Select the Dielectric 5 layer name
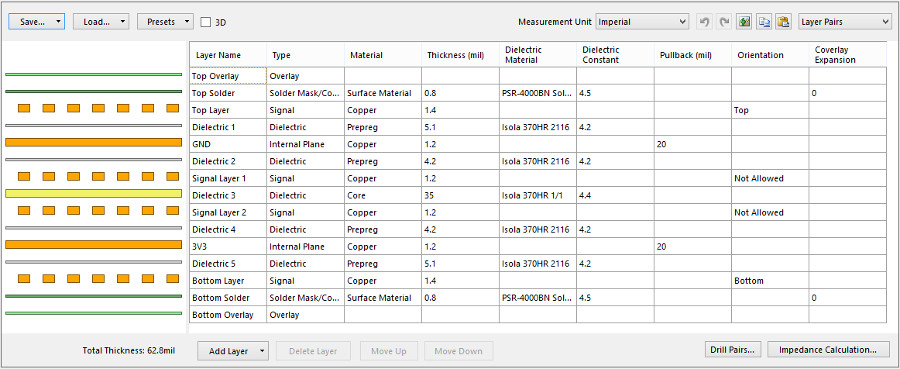 (x=228, y=264)
